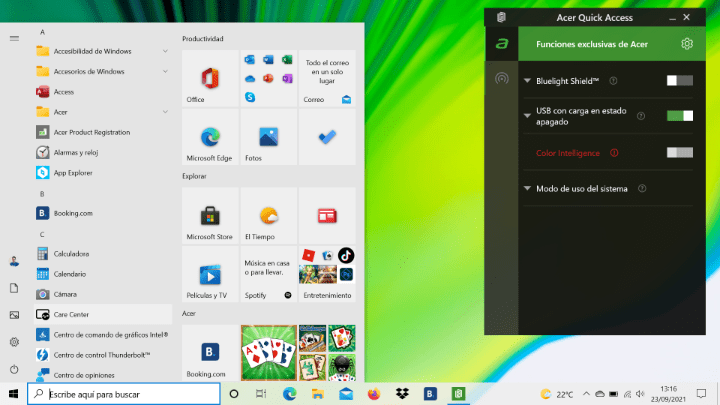Click the power button in the Start sidebar
720x405 pixels.
14,369
